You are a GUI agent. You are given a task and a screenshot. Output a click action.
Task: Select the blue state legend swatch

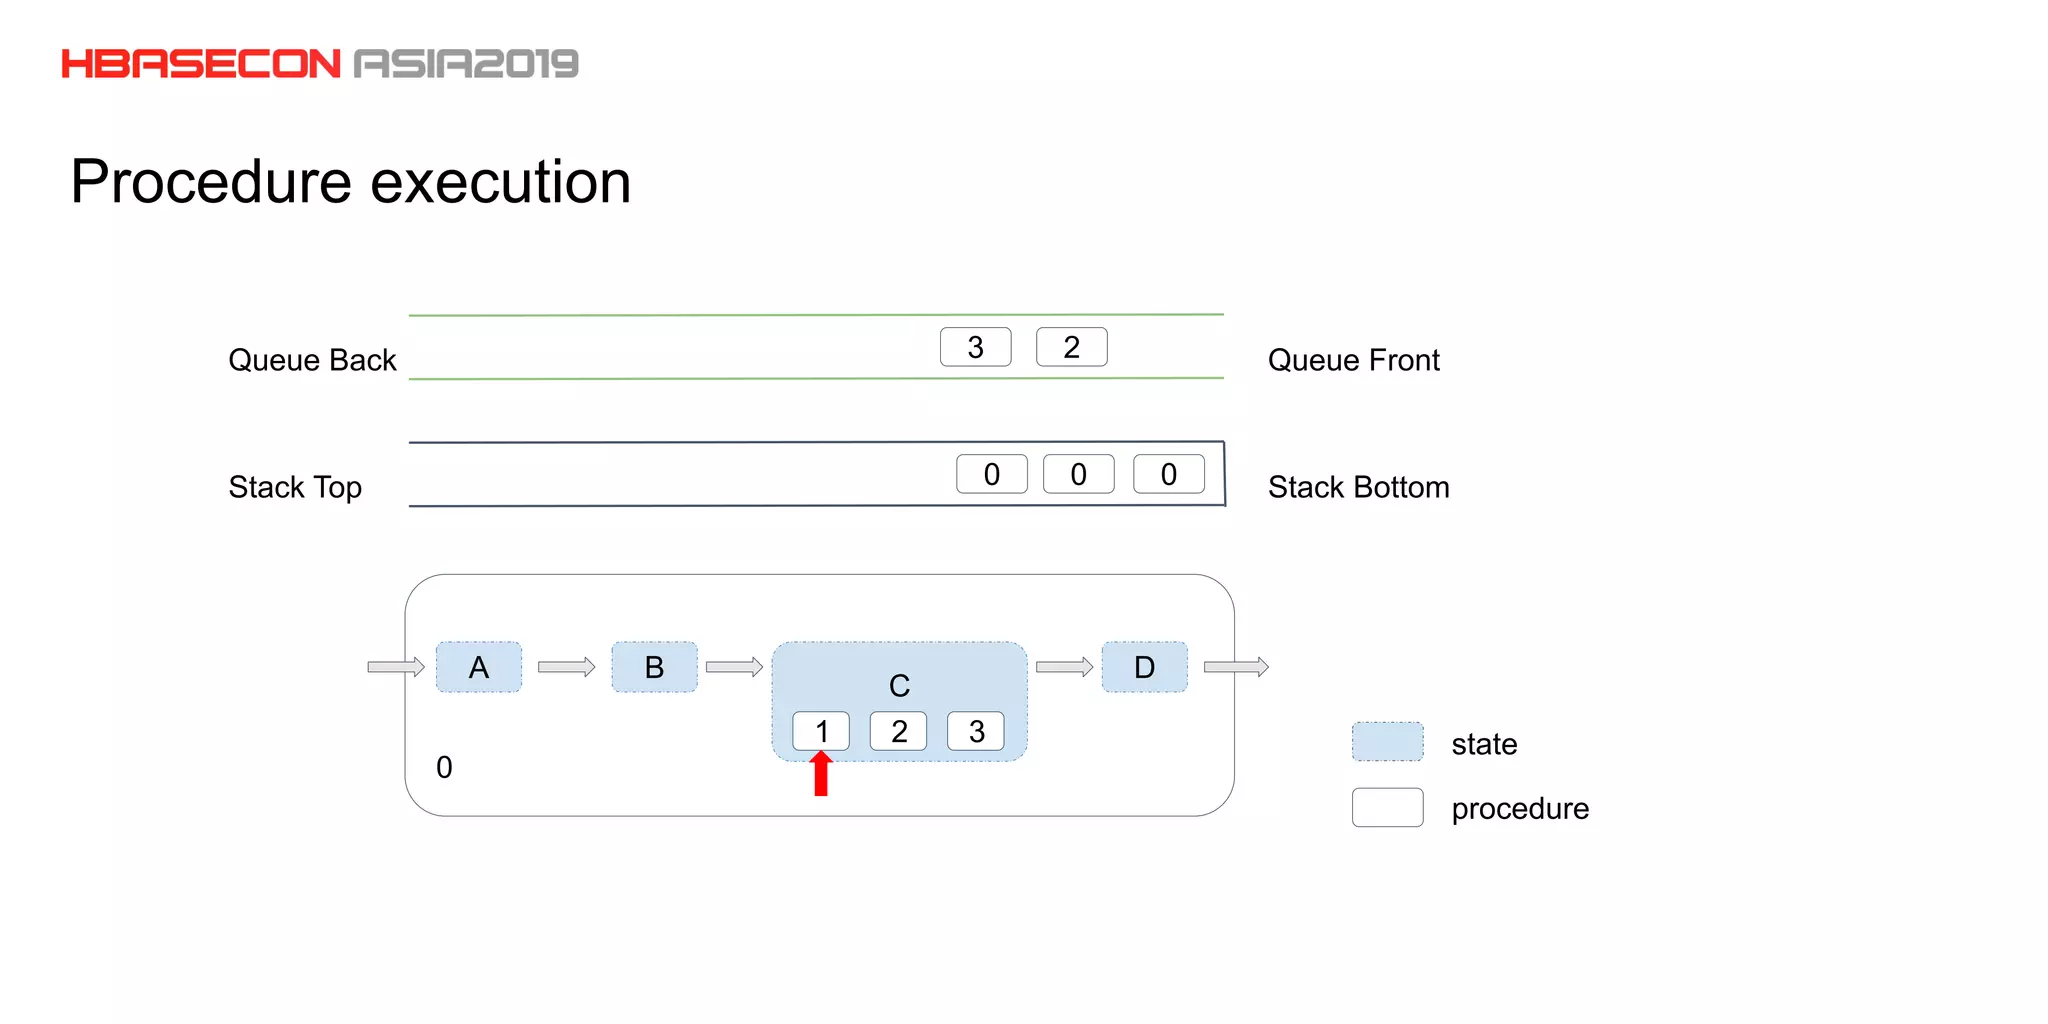(1387, 742)
